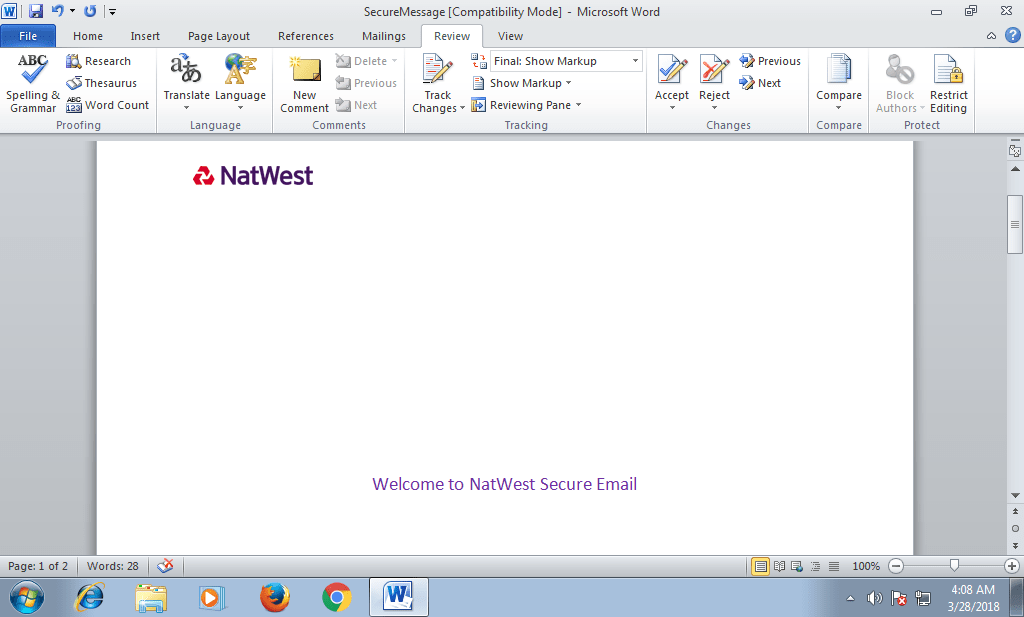The height and width of the screenshot is (617, 1024).
Task: Expand the Accept dropdown arrow
Action: click(672, 108)
